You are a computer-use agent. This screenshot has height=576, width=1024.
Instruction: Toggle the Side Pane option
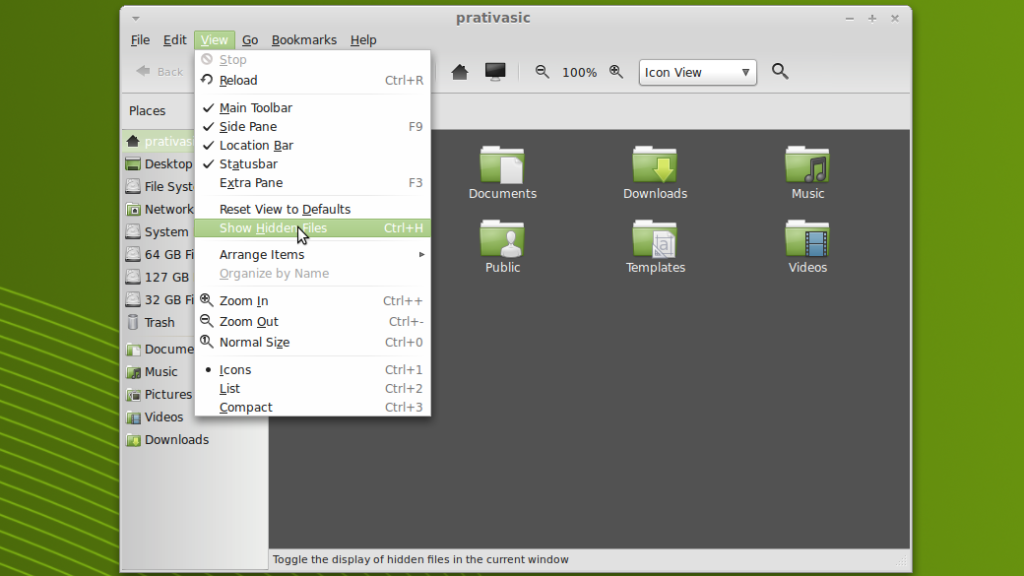(x=312, y=127)
